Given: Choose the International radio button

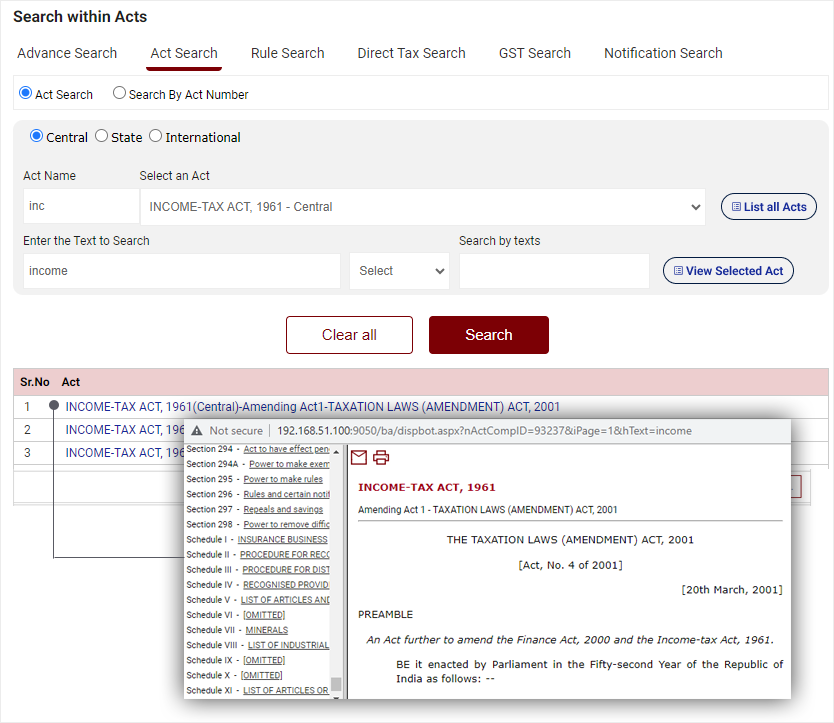Looking at the screenshot, I should (155, 136).
